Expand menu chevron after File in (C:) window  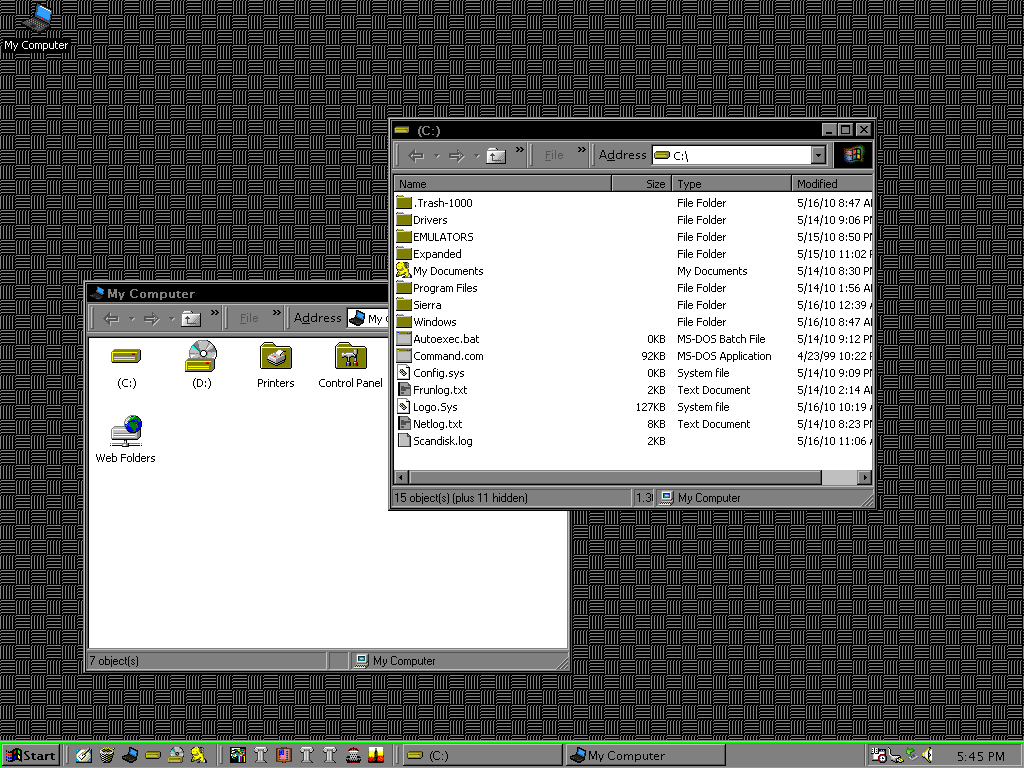point(582,150)
